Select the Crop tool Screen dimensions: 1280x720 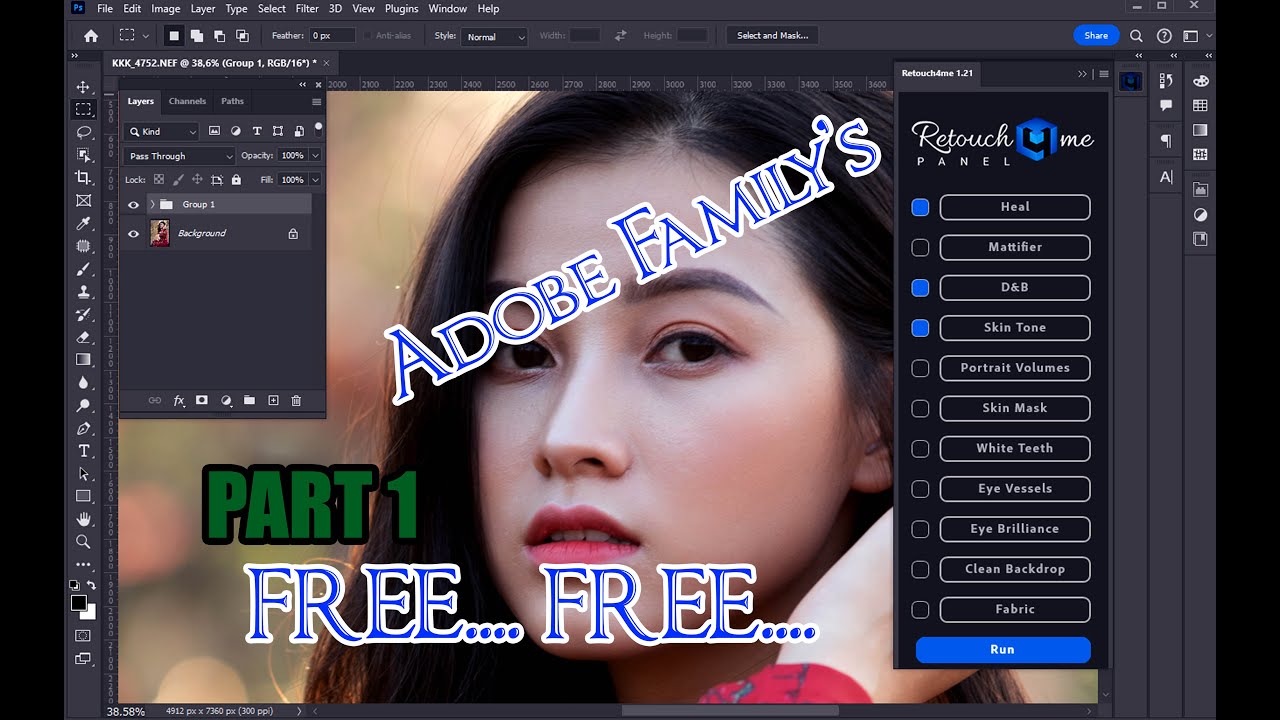click(84, 177)
